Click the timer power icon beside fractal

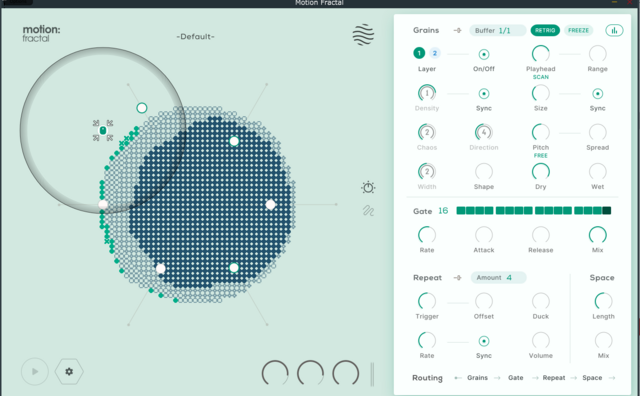(368, 187)
